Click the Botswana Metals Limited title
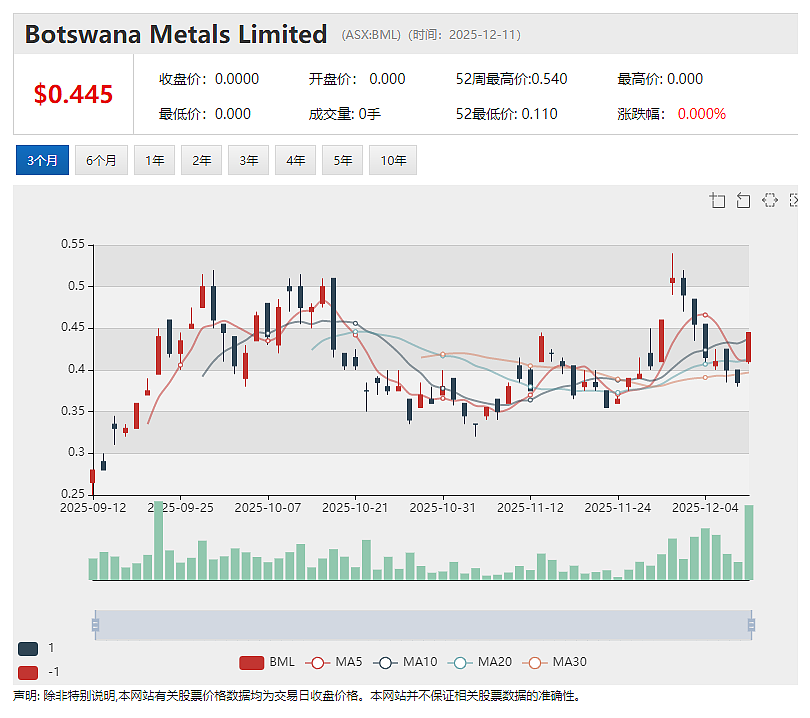The height and width of the screenshot is (718, 810). (176, 35)
